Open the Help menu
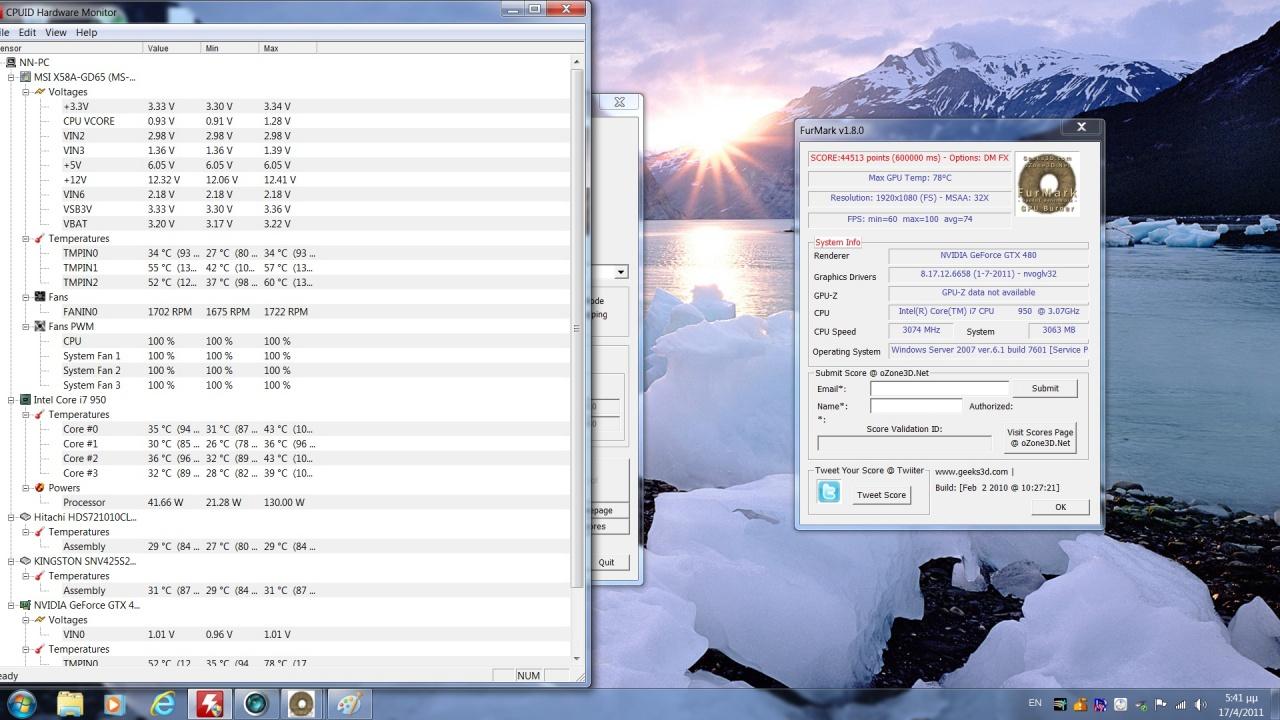This screenshot has height=720, width=1280. [87, 32]
